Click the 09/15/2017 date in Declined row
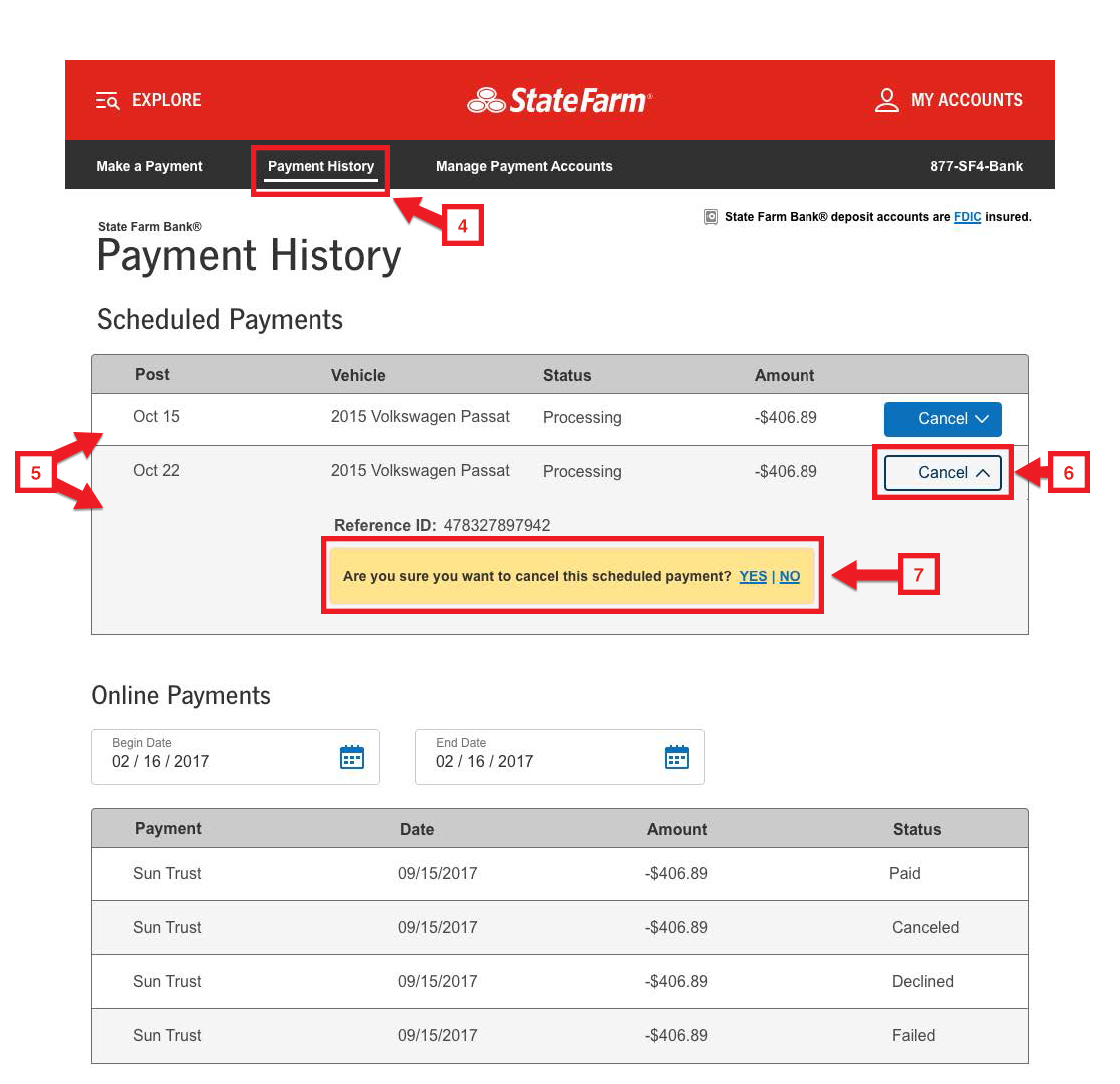 (437, 982)
